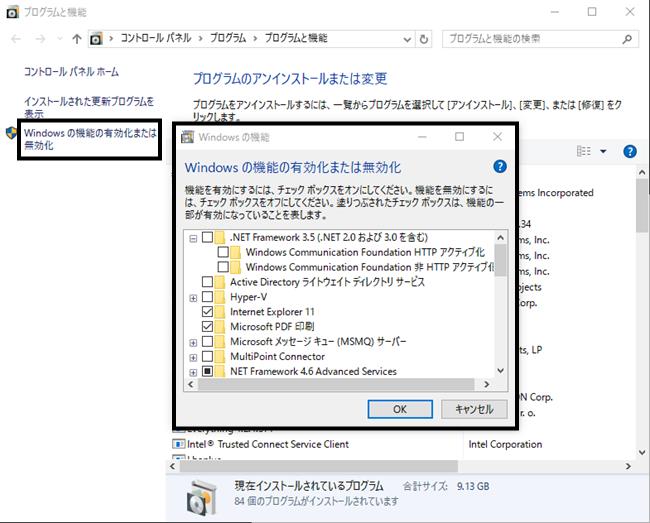Click the Windows Features dialog title icon

pos(187,137)
